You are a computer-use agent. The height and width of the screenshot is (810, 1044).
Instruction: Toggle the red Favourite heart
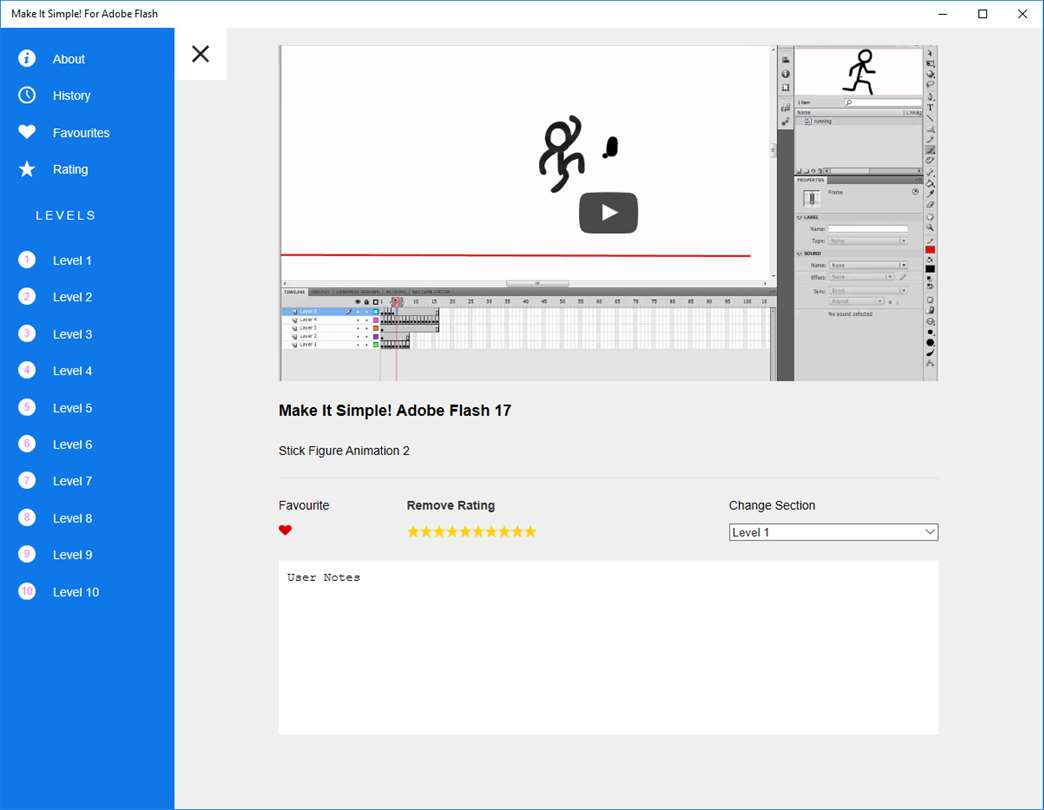[285, 530]
